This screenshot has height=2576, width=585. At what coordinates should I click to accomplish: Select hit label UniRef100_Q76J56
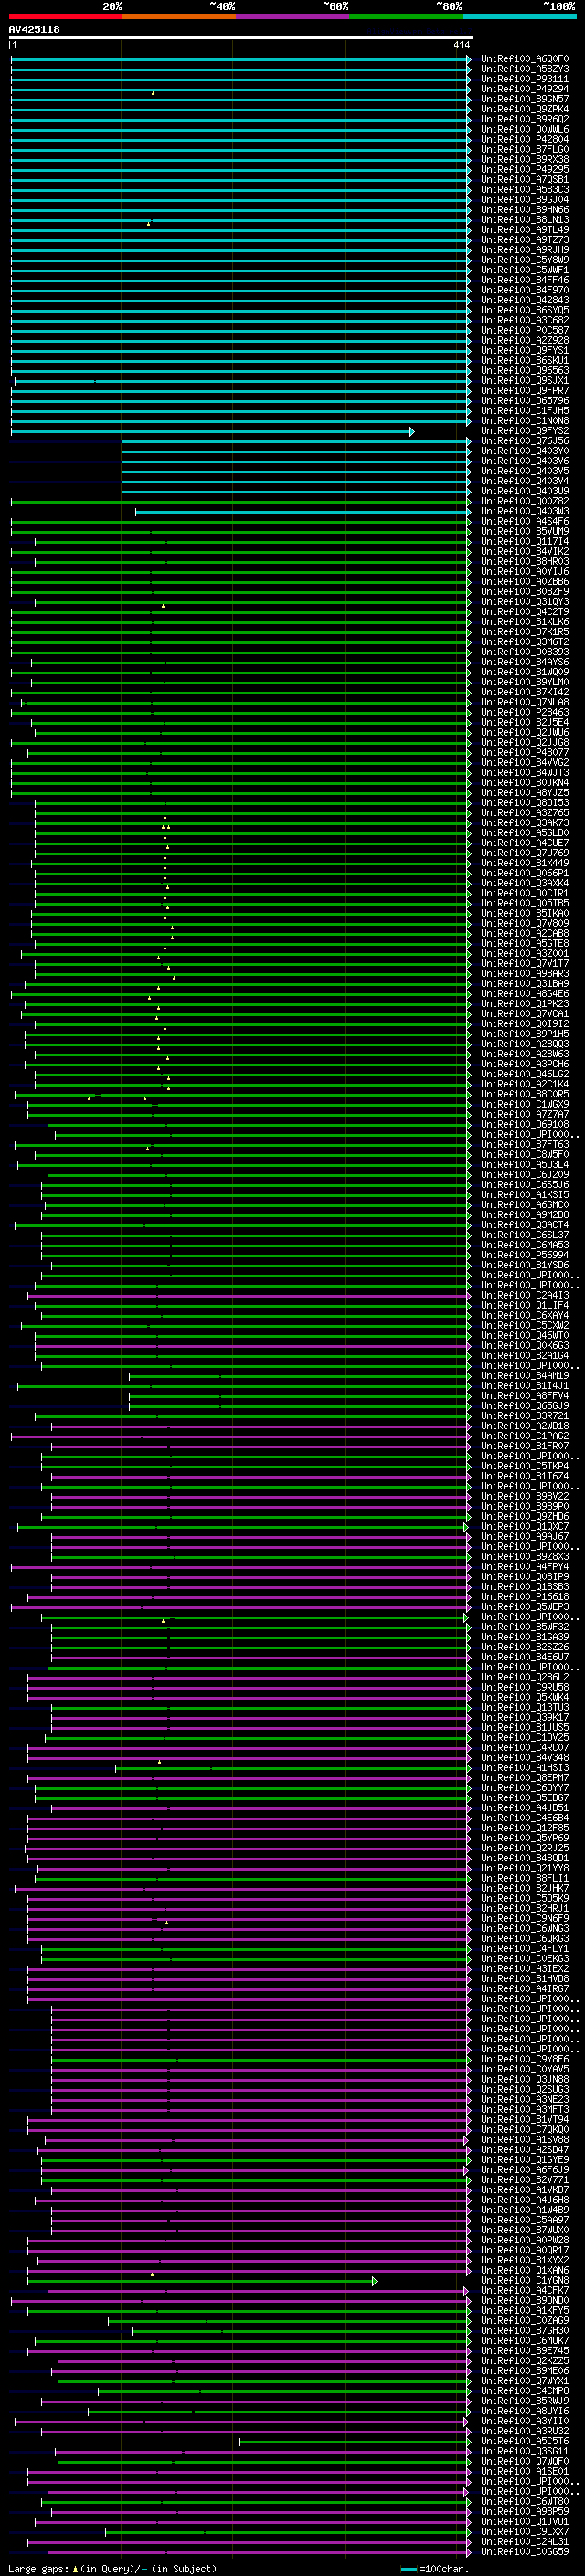(524, 441)
